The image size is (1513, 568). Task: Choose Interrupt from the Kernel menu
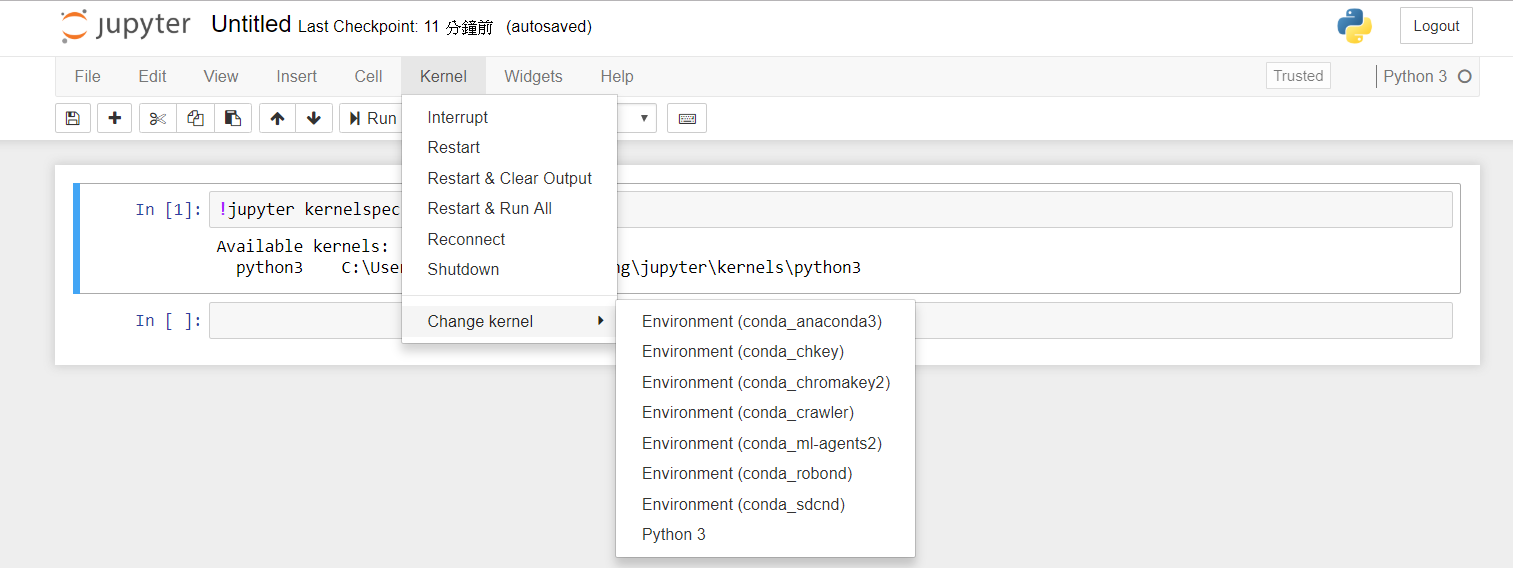click(x=509, y=117)
